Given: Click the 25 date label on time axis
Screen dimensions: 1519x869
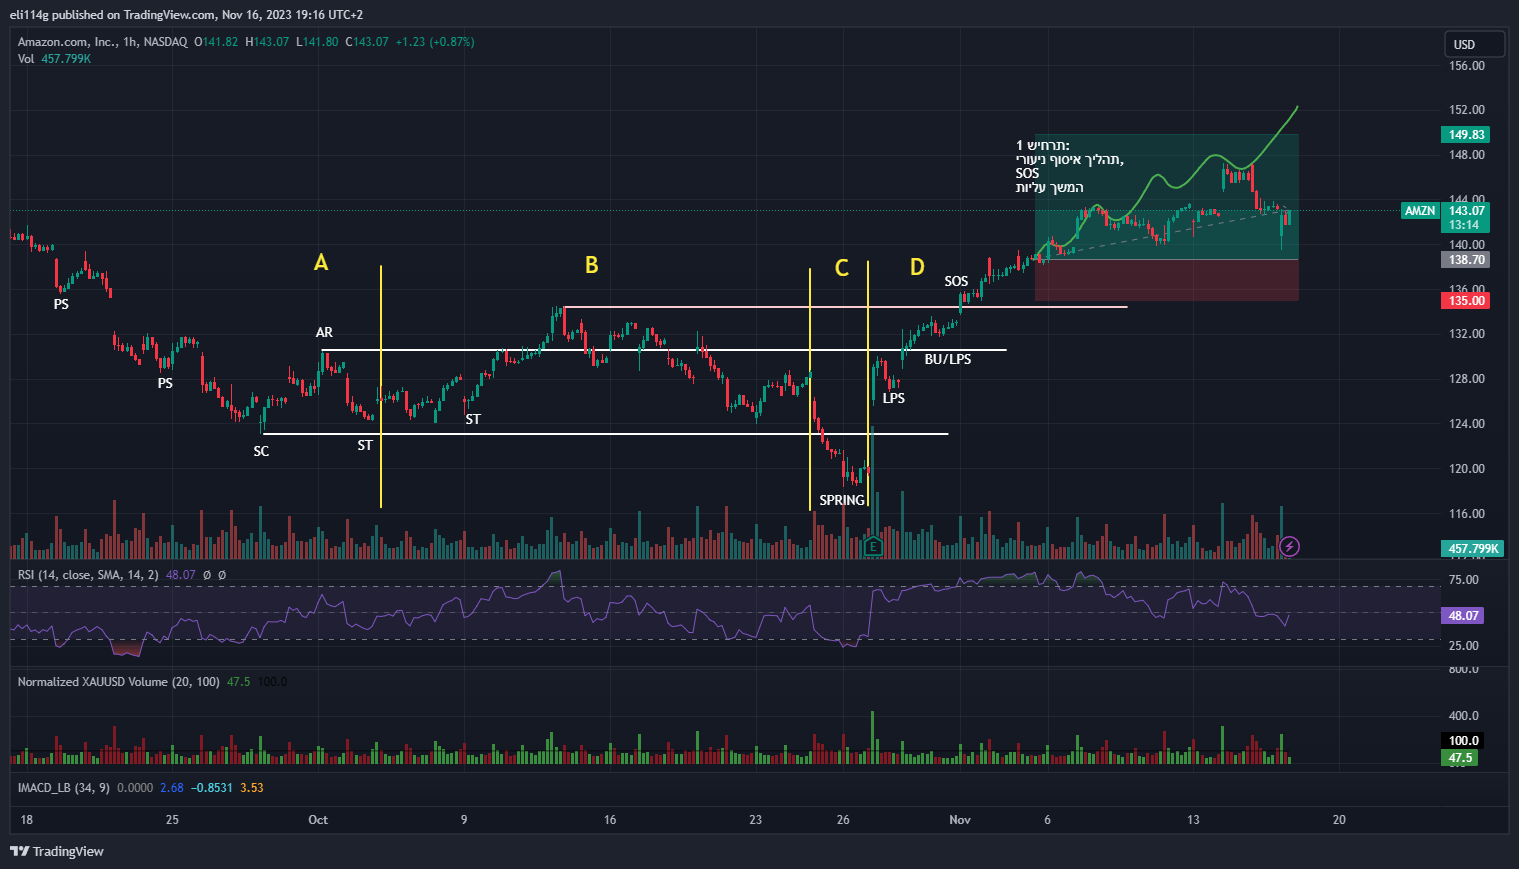Looking at the screenshot, I should pos(172,820).
